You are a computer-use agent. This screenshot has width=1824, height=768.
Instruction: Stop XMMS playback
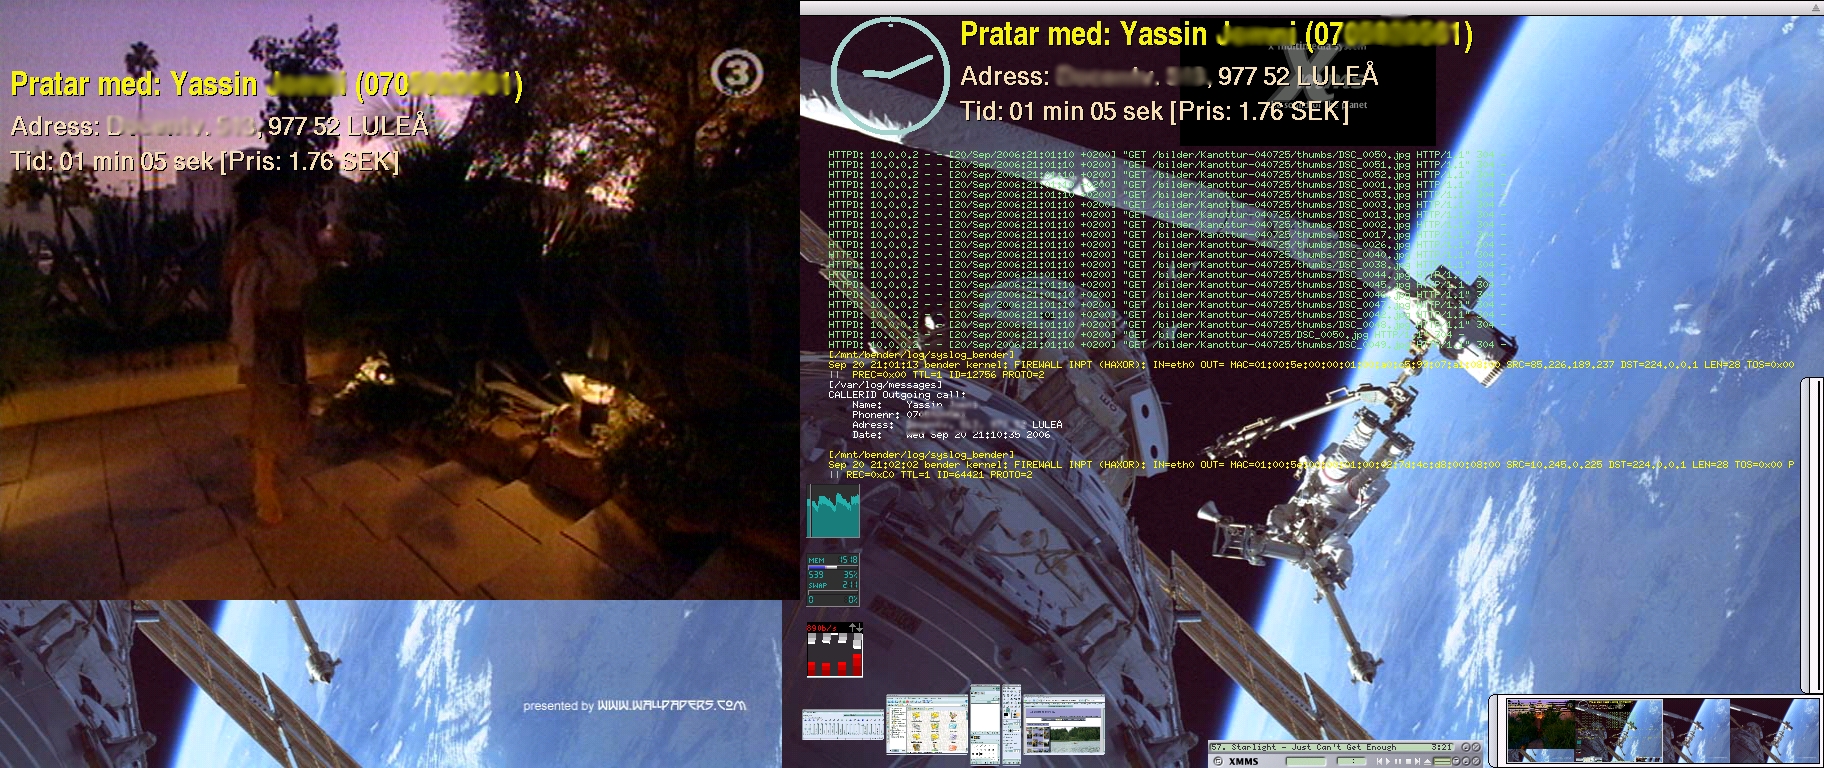(x=1408, y=761)
